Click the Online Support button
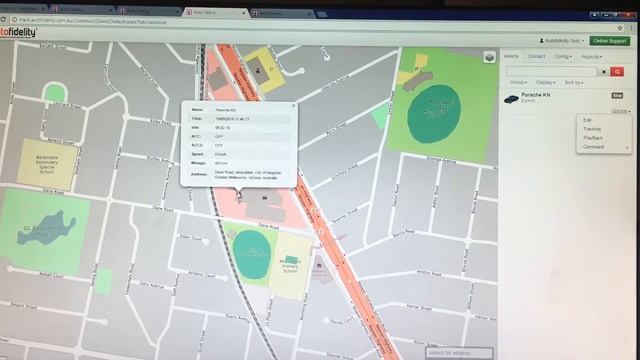Image resolution: width=640 pixels, height=360 pixels. click(610, 41)
